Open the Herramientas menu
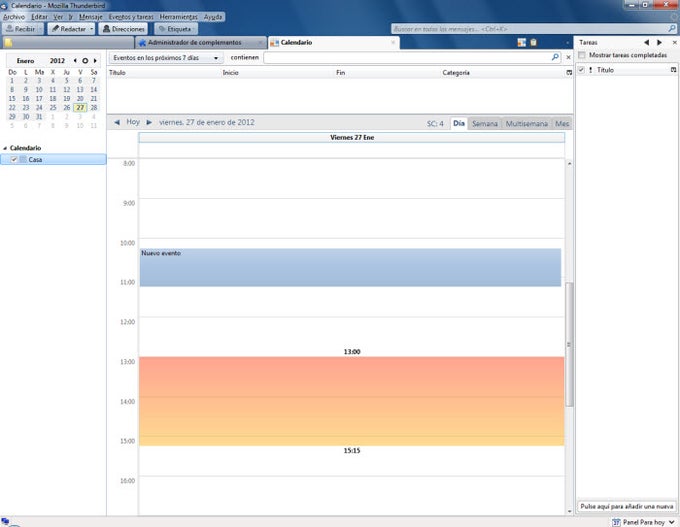Image resolution: width=680 pixels, height=527 pixels. (179, 17)
